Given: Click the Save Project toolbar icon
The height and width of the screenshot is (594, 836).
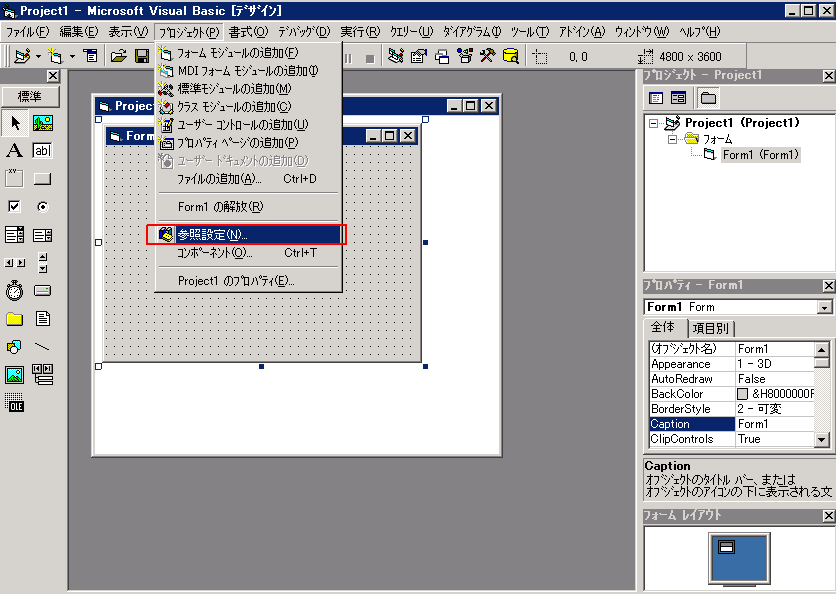Looking at the screenshot, I should pos(141,57).
